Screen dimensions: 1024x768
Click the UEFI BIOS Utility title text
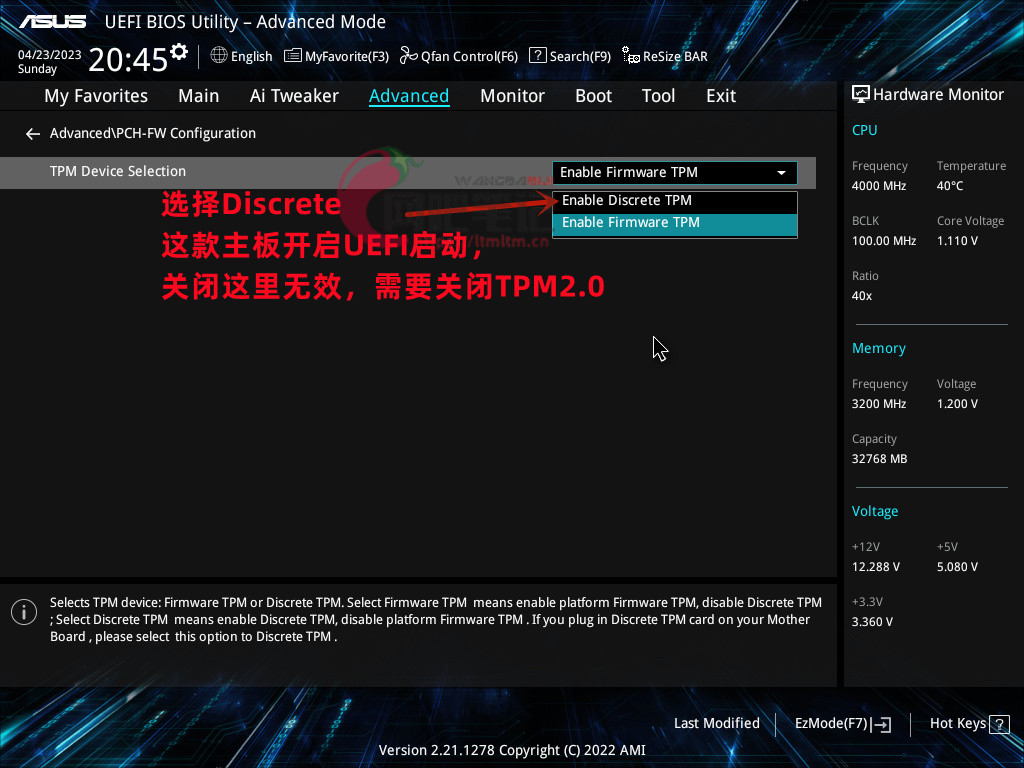pyautogui.click(x=245, y=22)
